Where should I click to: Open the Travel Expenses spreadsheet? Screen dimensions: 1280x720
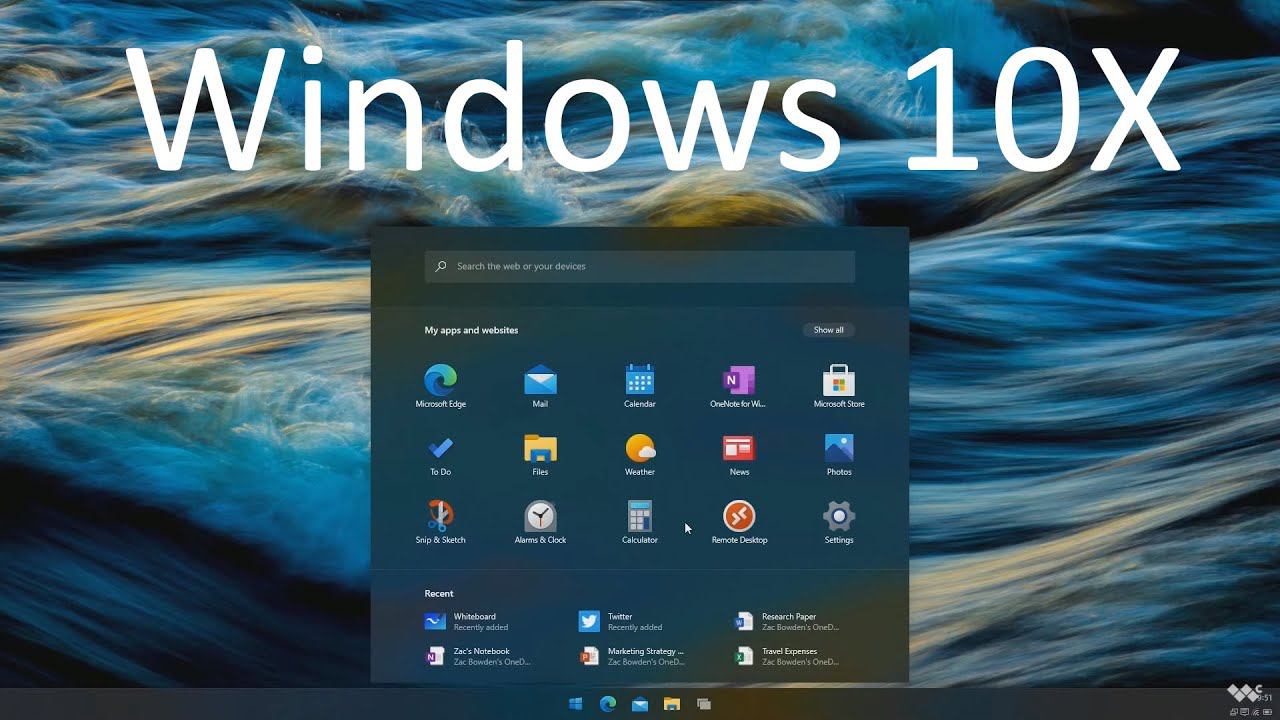click(786, 656)
